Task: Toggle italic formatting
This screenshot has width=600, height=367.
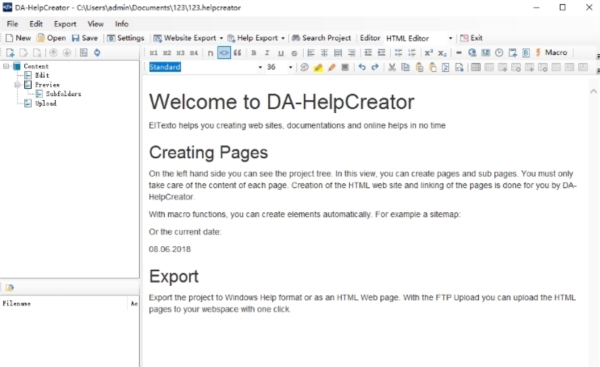Action: (x=267, y=53)
